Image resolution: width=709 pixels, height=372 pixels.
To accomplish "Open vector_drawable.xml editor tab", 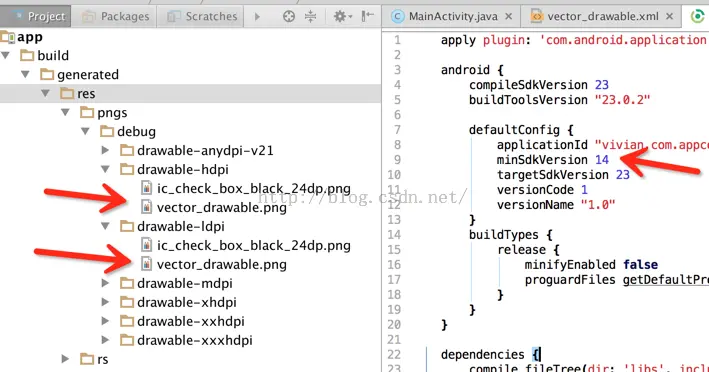I will (x=603, y=17).
